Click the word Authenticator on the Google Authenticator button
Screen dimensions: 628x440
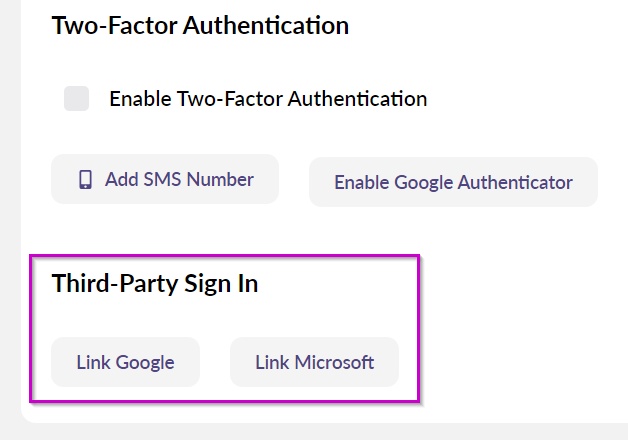(515, 183)
